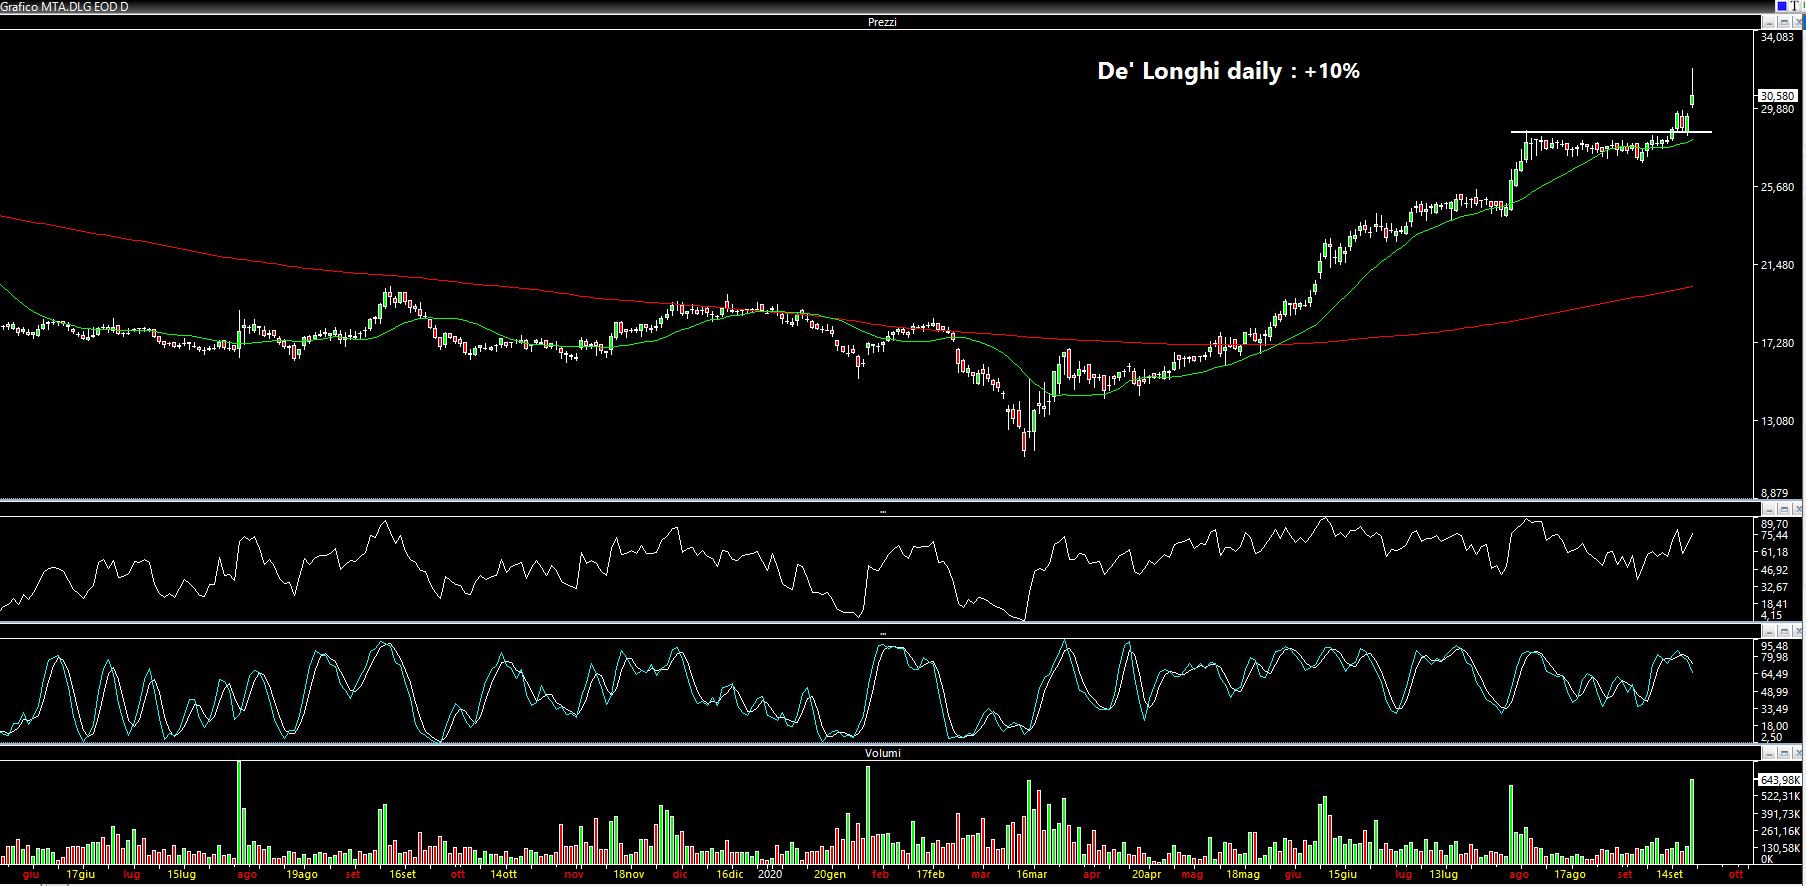Click the 261,16K volume scale value
Image resolution: width=1806 pixels, height=886 pixels.
1781,831
